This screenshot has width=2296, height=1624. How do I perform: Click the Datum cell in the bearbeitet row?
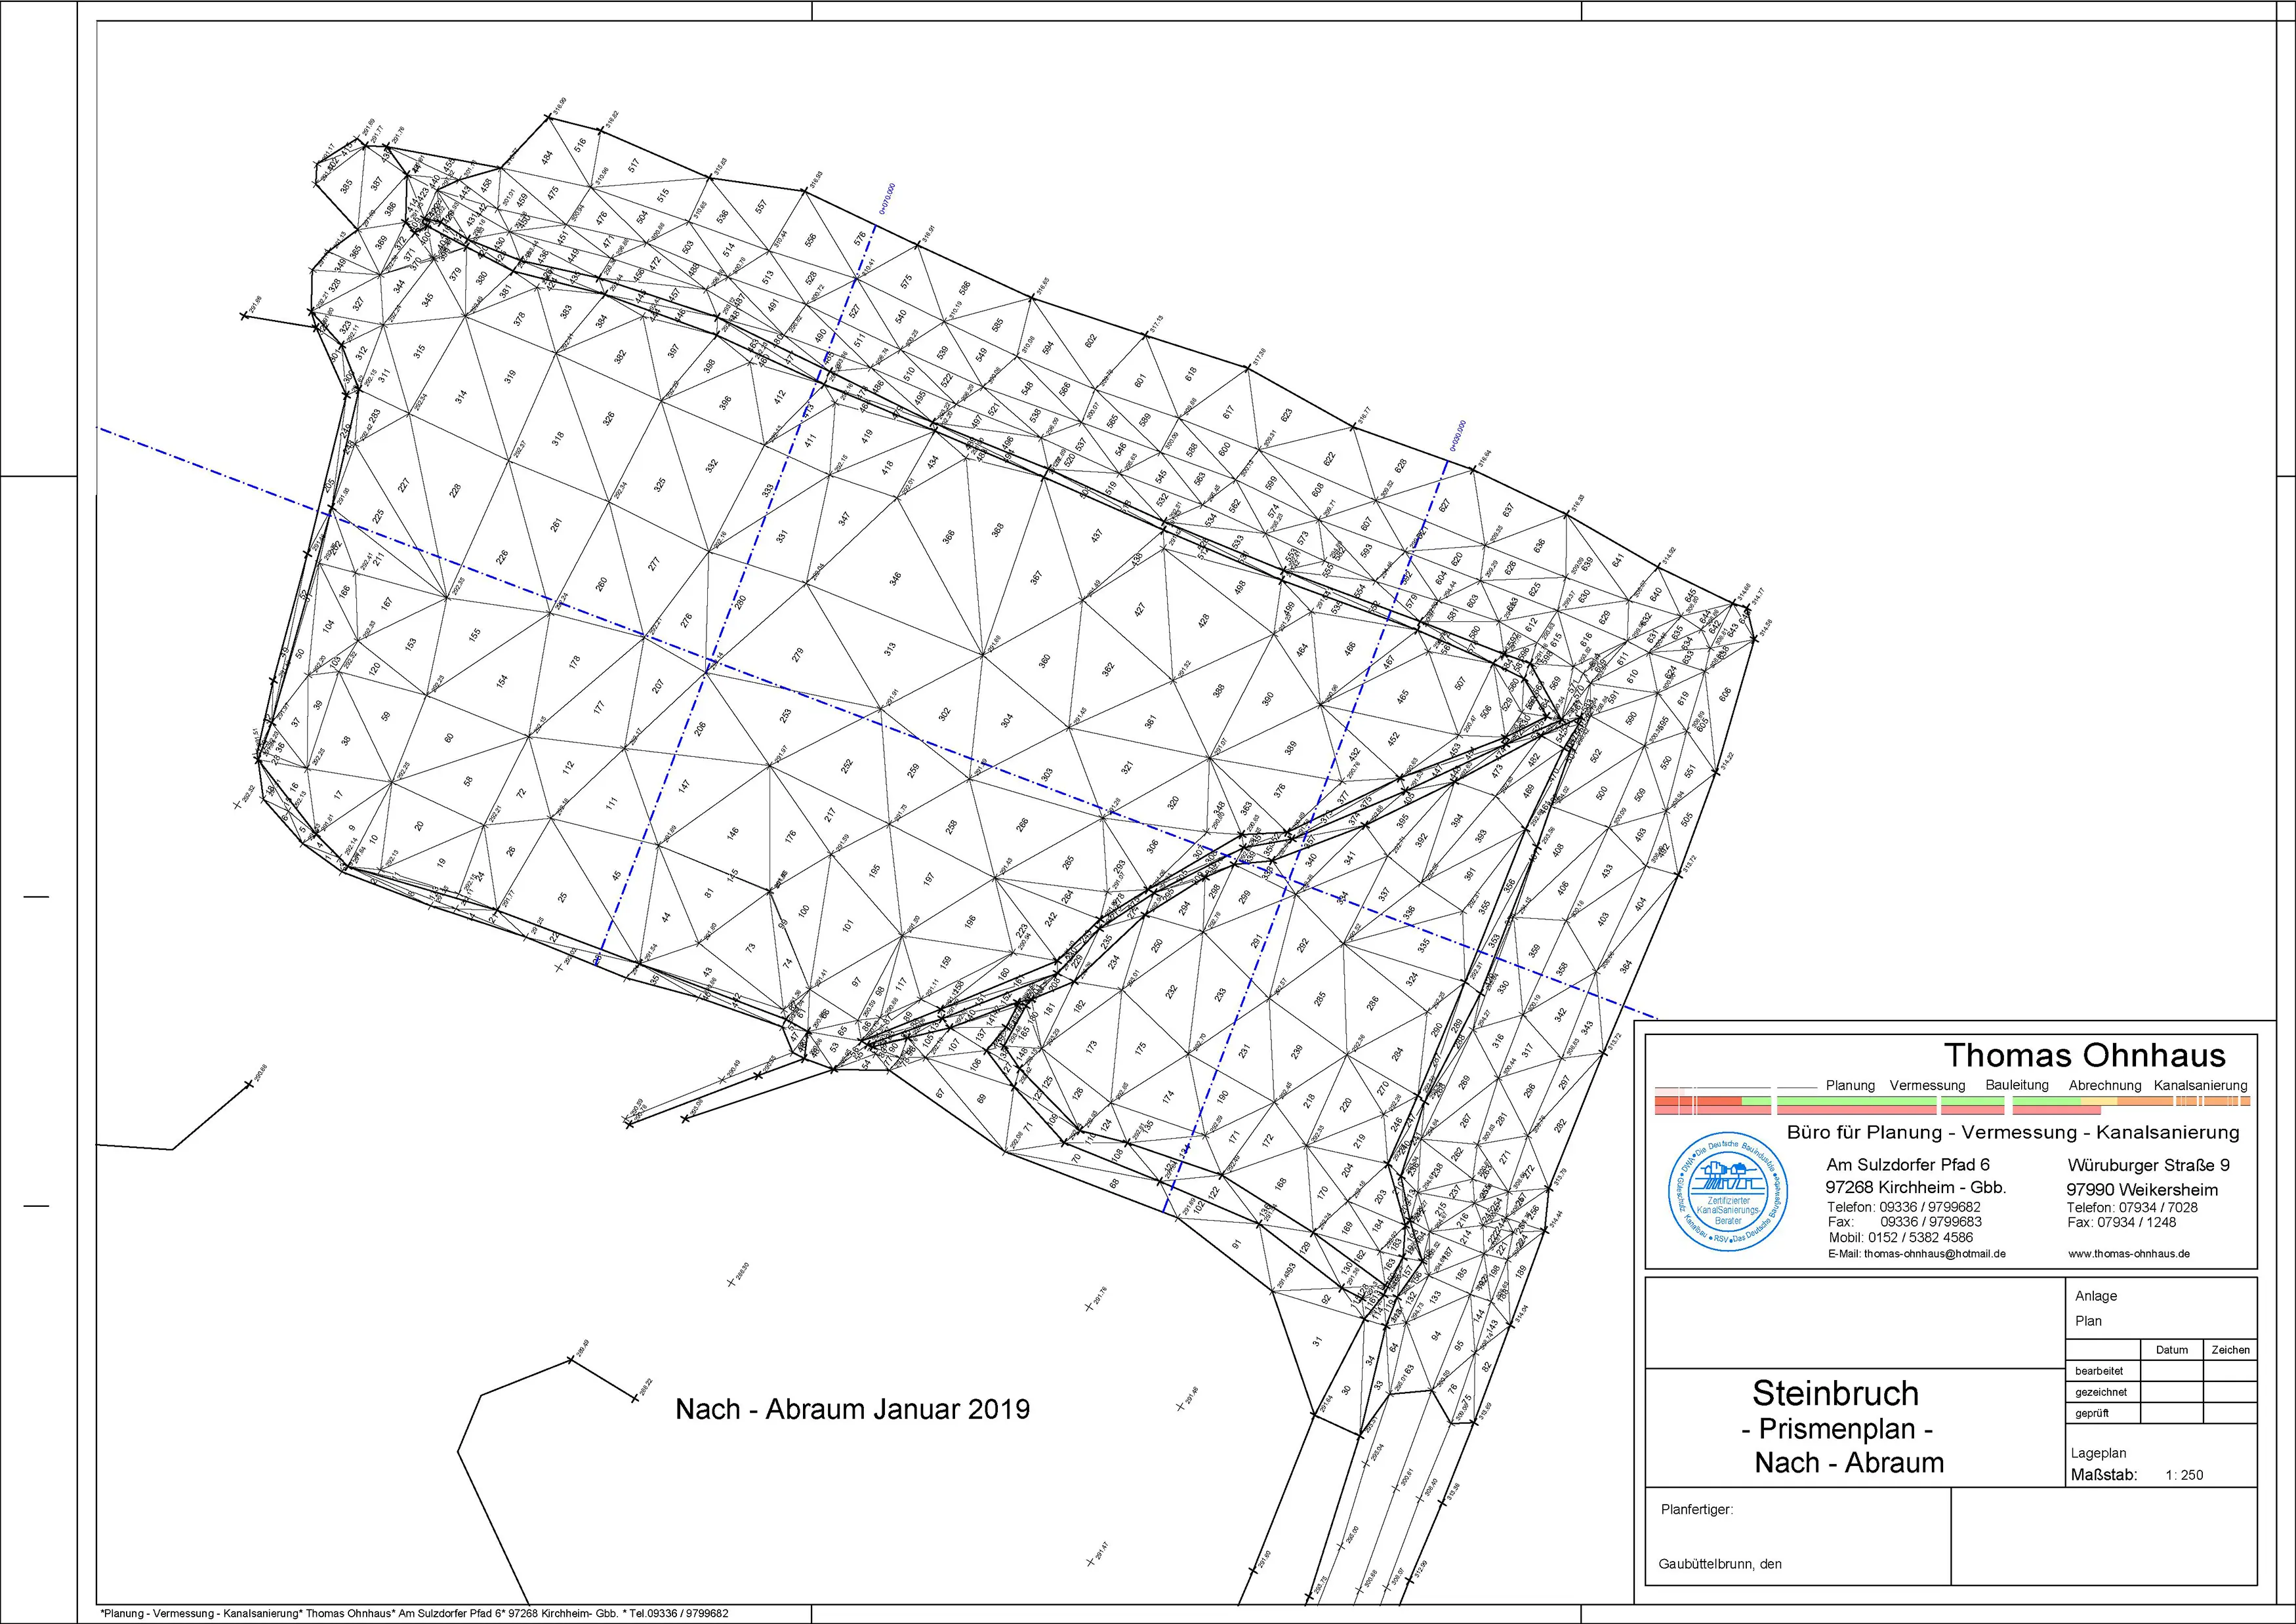pyautogui.click(x=2171, y=1371)
